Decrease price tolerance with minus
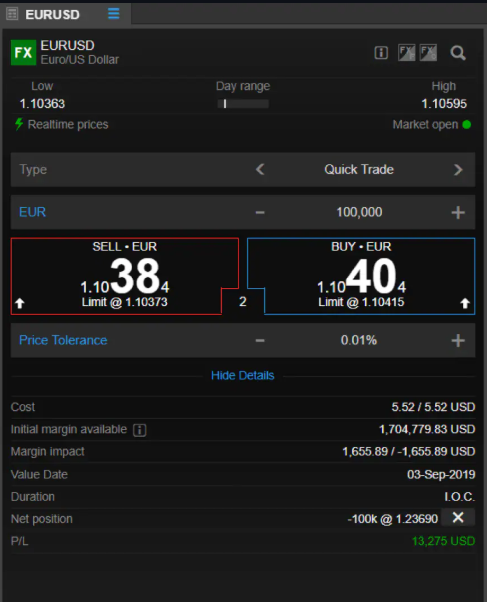Viewport: 487px width, 602px height. [260, 340]
